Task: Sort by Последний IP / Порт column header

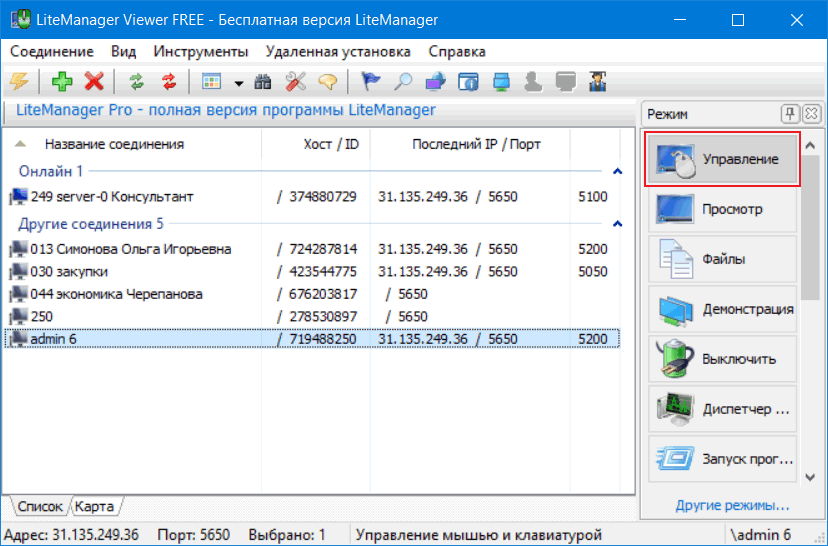Action: pyautogui.click(x=476, y=144)
